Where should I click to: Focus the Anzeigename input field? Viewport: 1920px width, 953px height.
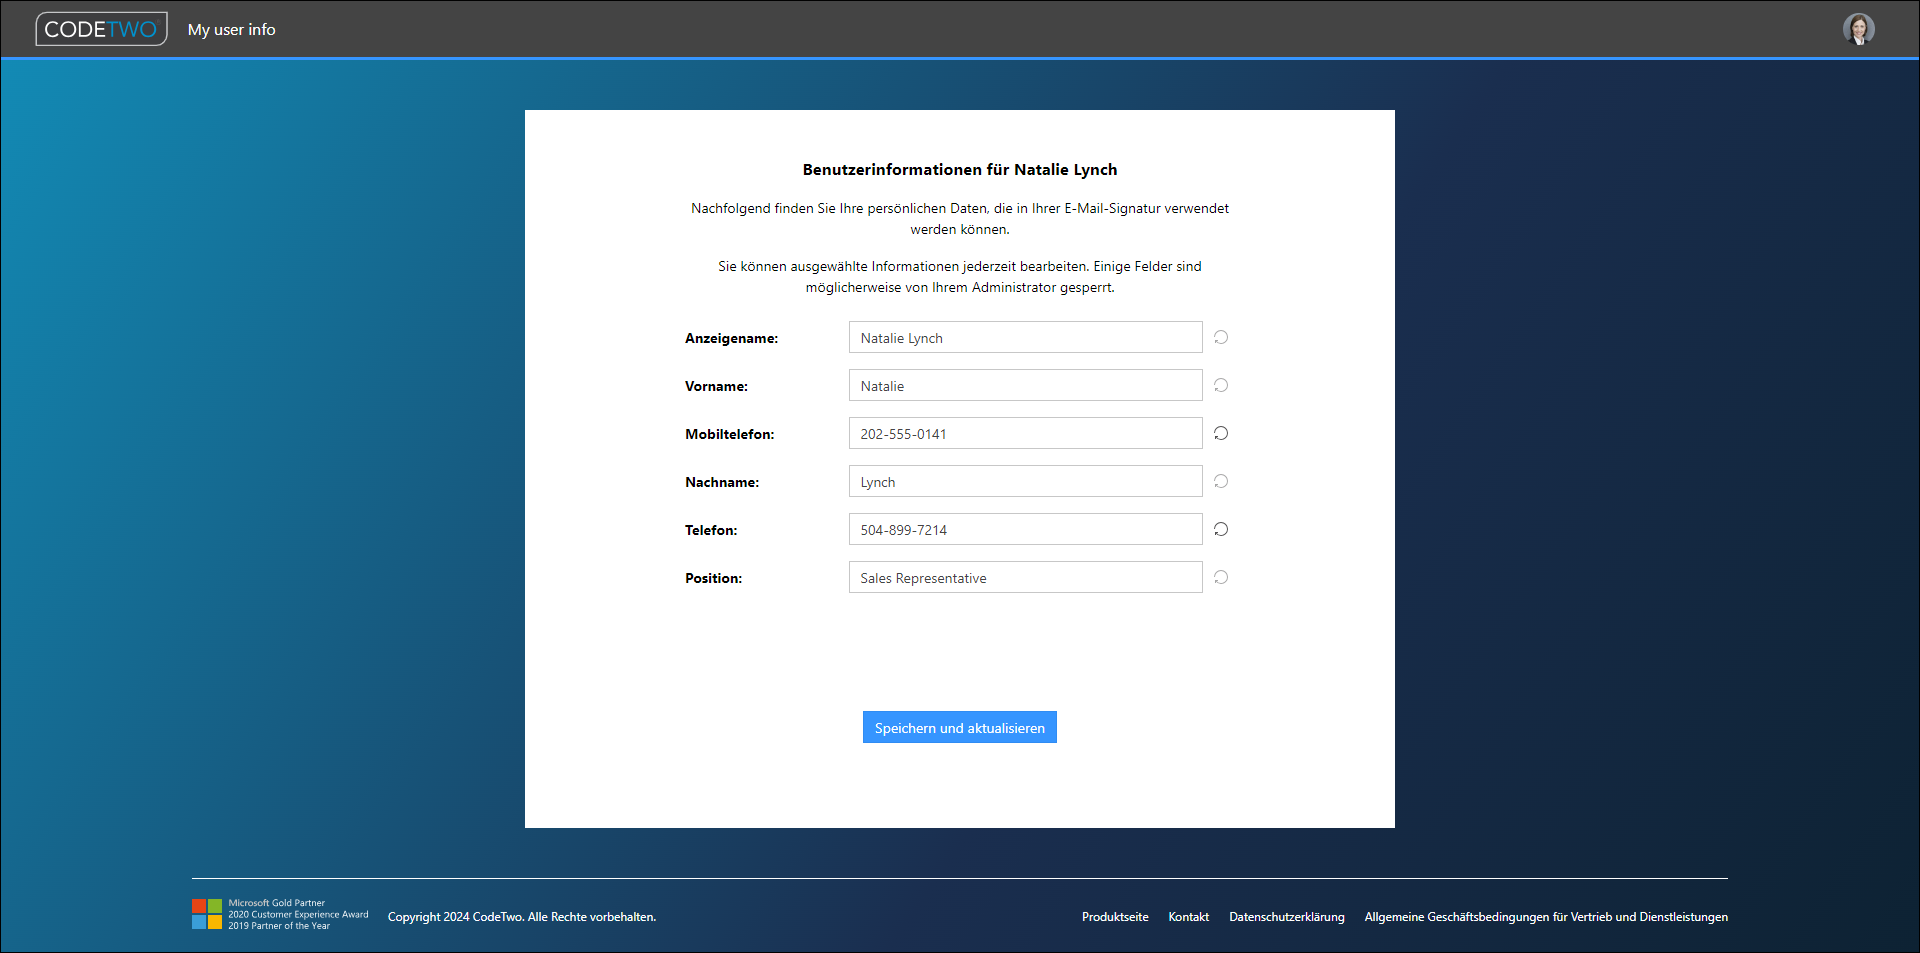(x=1025, y=338)
